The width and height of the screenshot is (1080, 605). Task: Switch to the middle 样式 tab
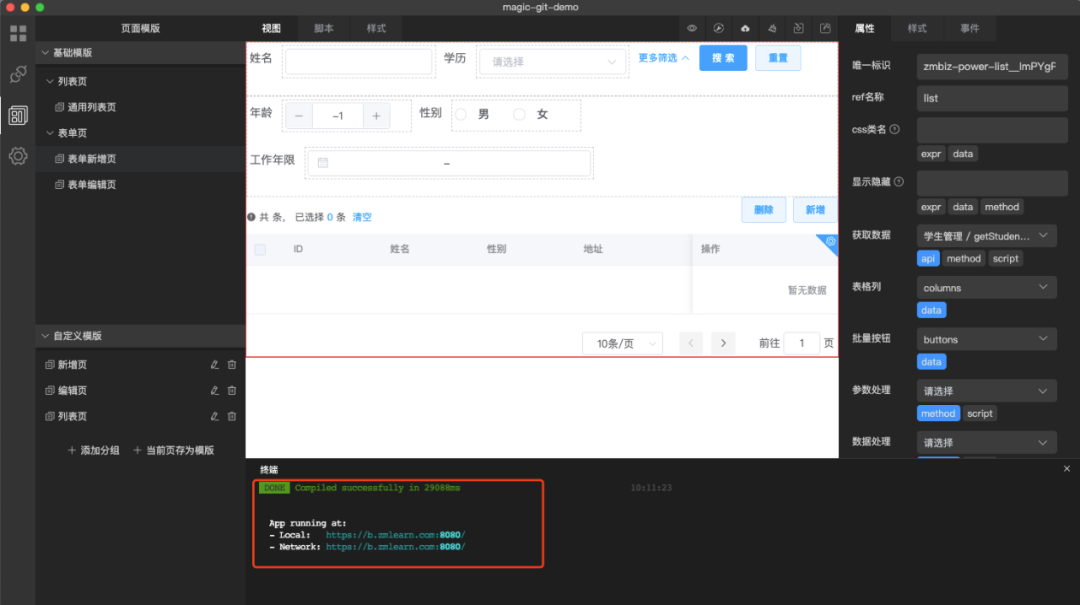tap(376, 28)
